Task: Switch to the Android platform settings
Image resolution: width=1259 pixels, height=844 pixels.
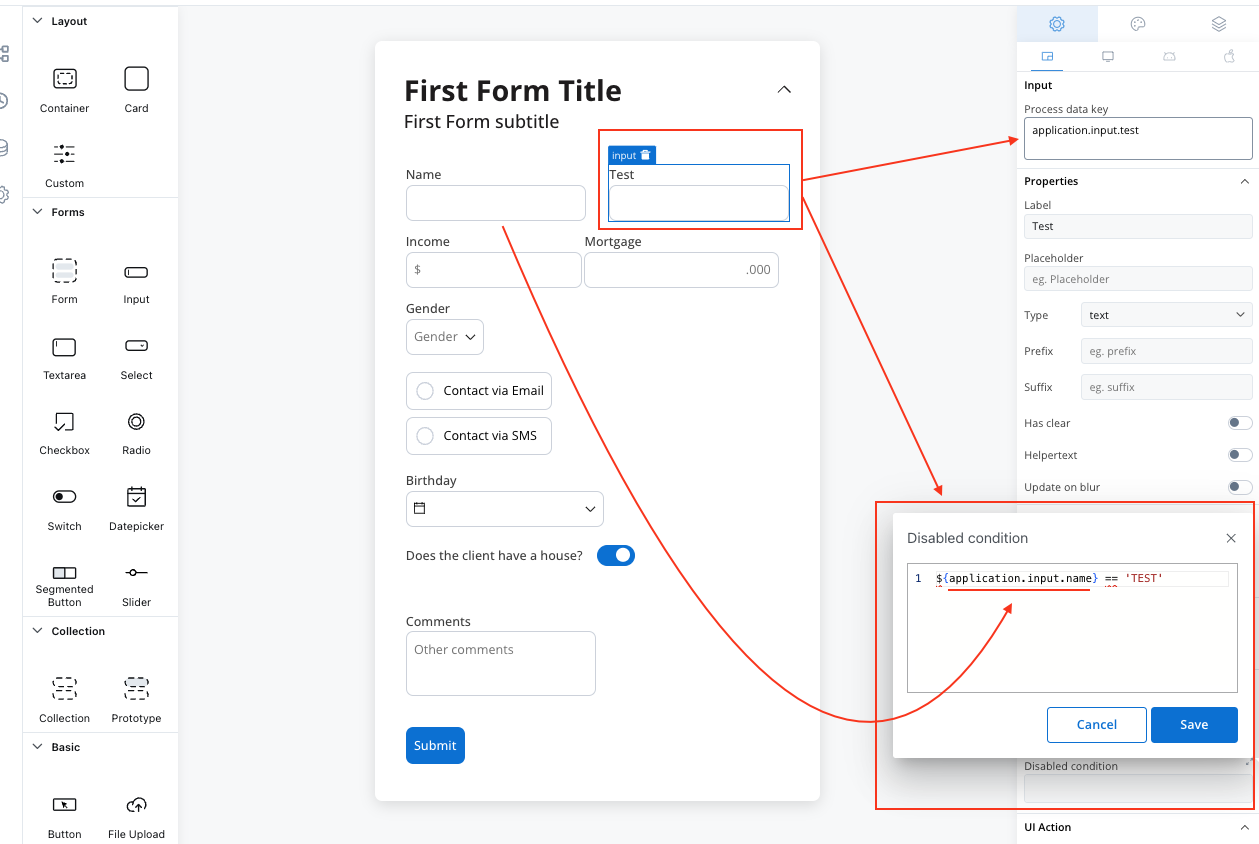Action: pos(1169,57)
